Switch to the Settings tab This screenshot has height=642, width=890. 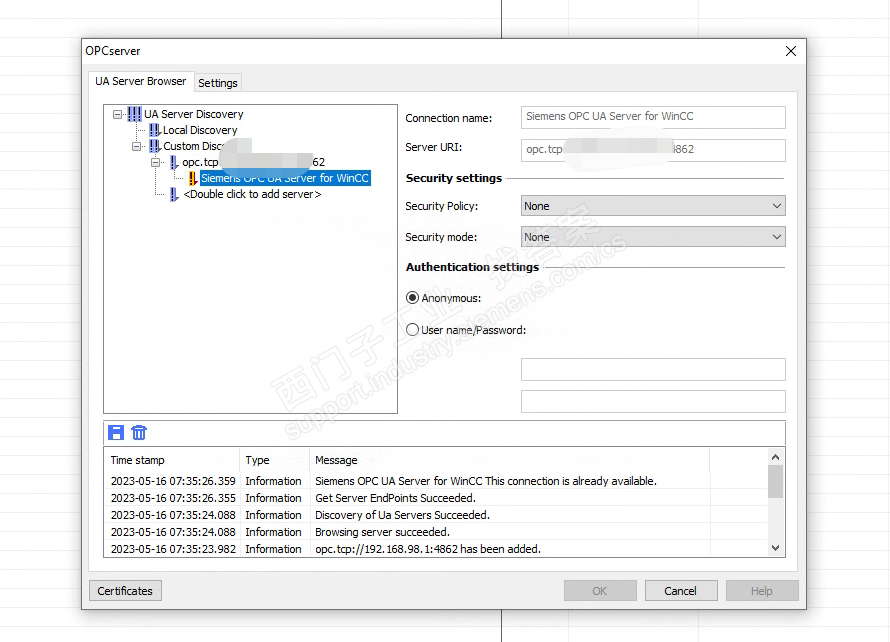[x=217, y=83]
